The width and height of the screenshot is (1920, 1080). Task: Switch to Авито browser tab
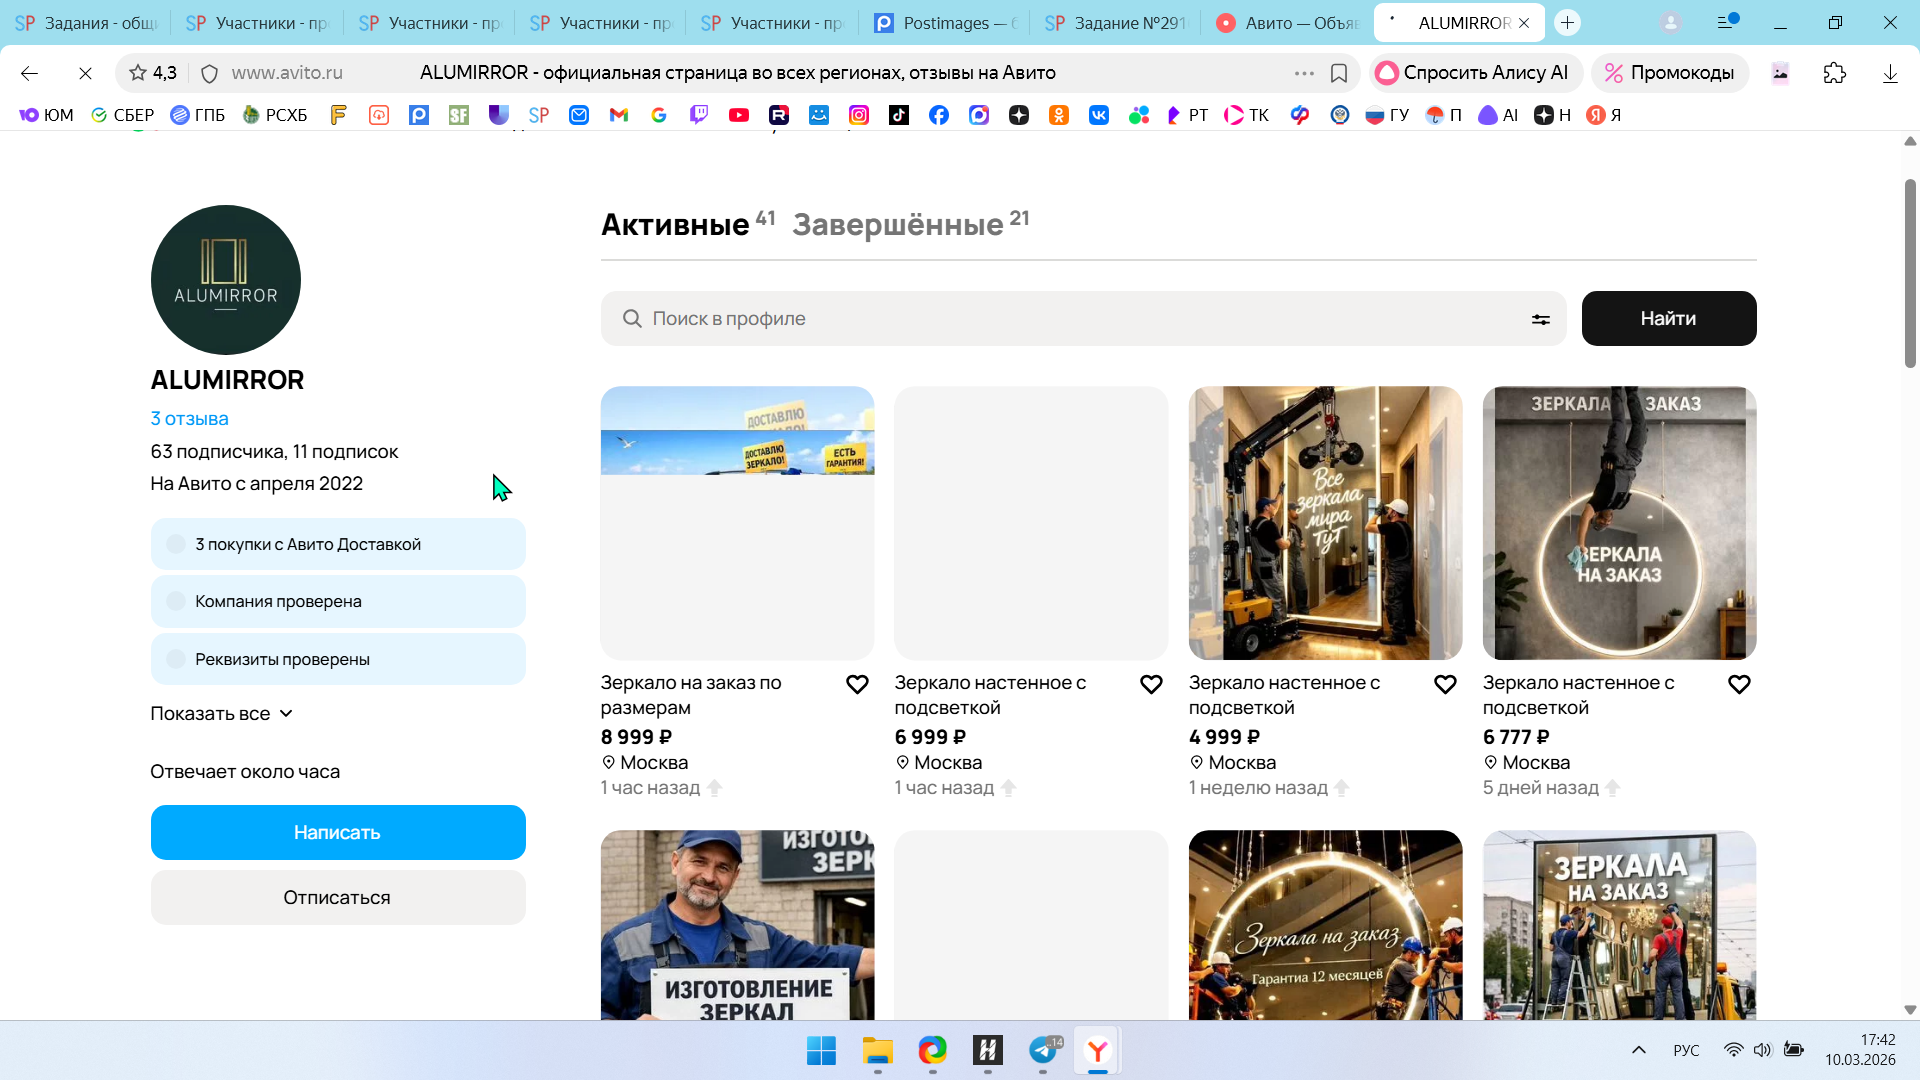(x=1288, y=23)
